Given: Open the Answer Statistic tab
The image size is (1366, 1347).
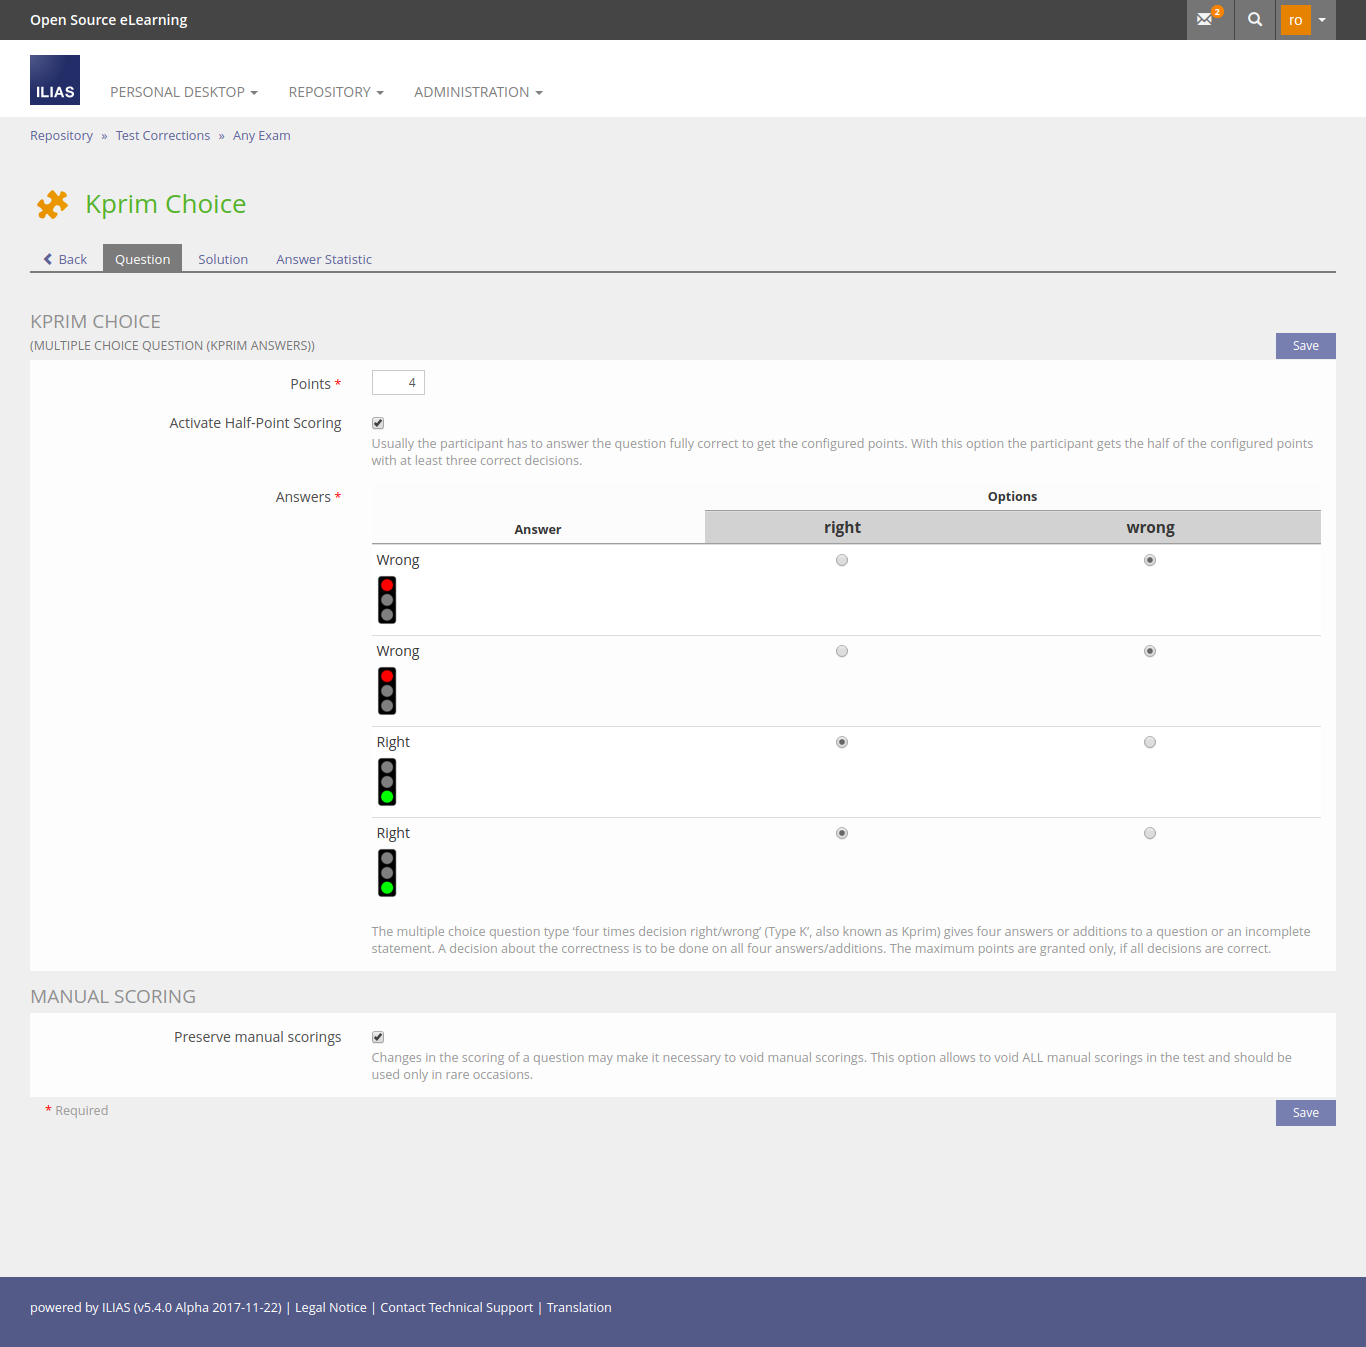Looking at the screenshot, I should [x=324, y=259].
